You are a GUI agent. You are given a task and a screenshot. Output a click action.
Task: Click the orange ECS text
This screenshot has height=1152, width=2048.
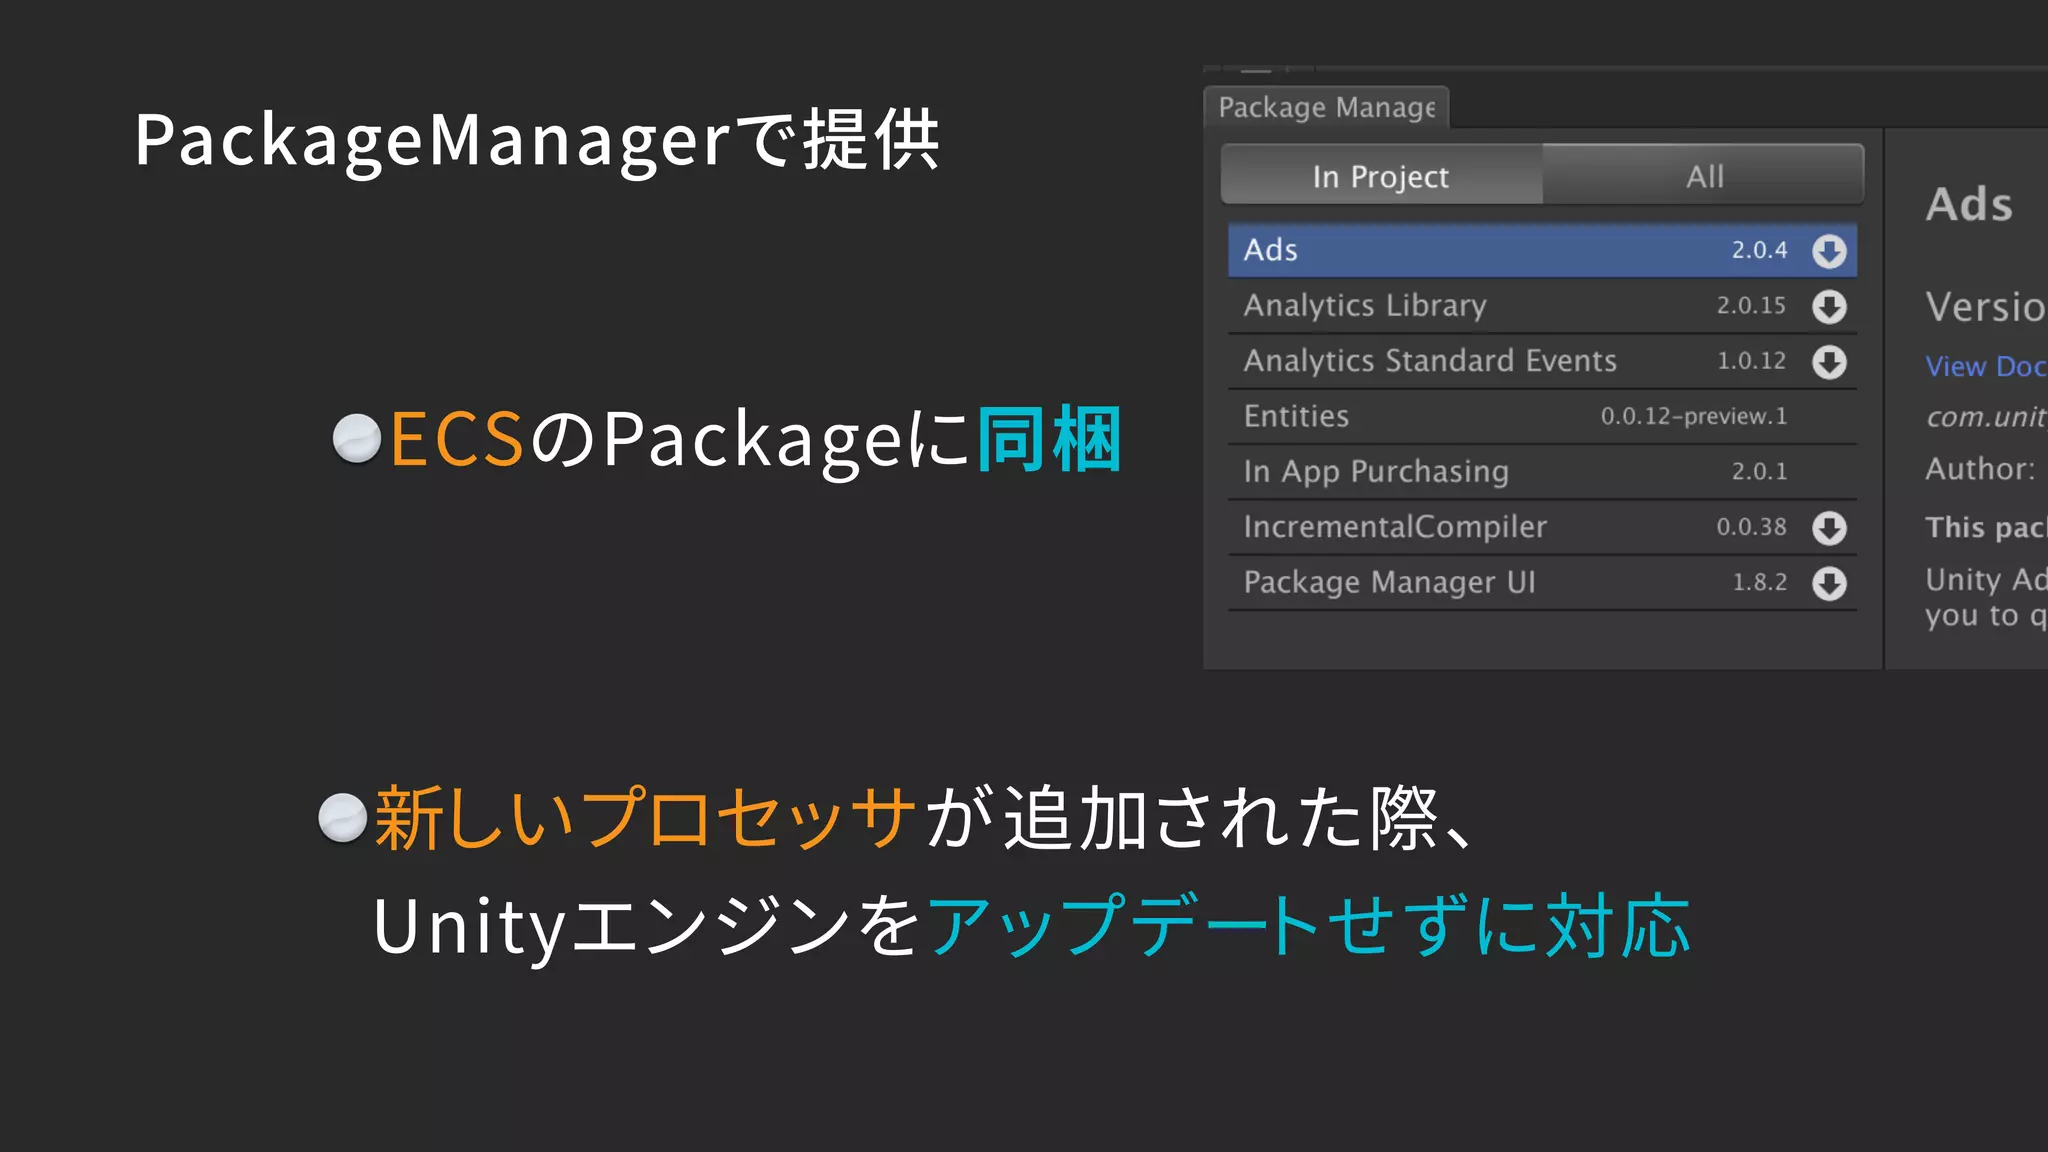[x=457, y=439]
